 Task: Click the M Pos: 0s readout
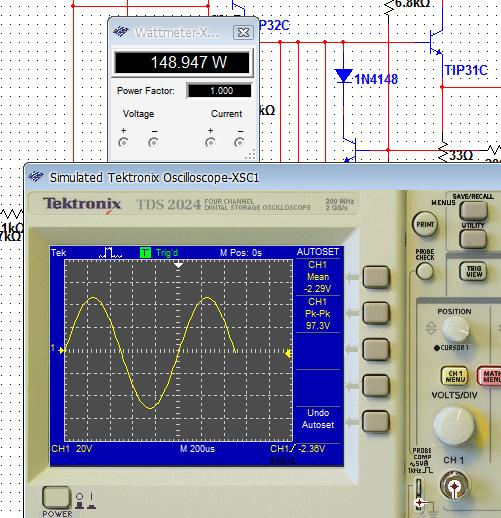pyautogui.click(x=241, y=253)
